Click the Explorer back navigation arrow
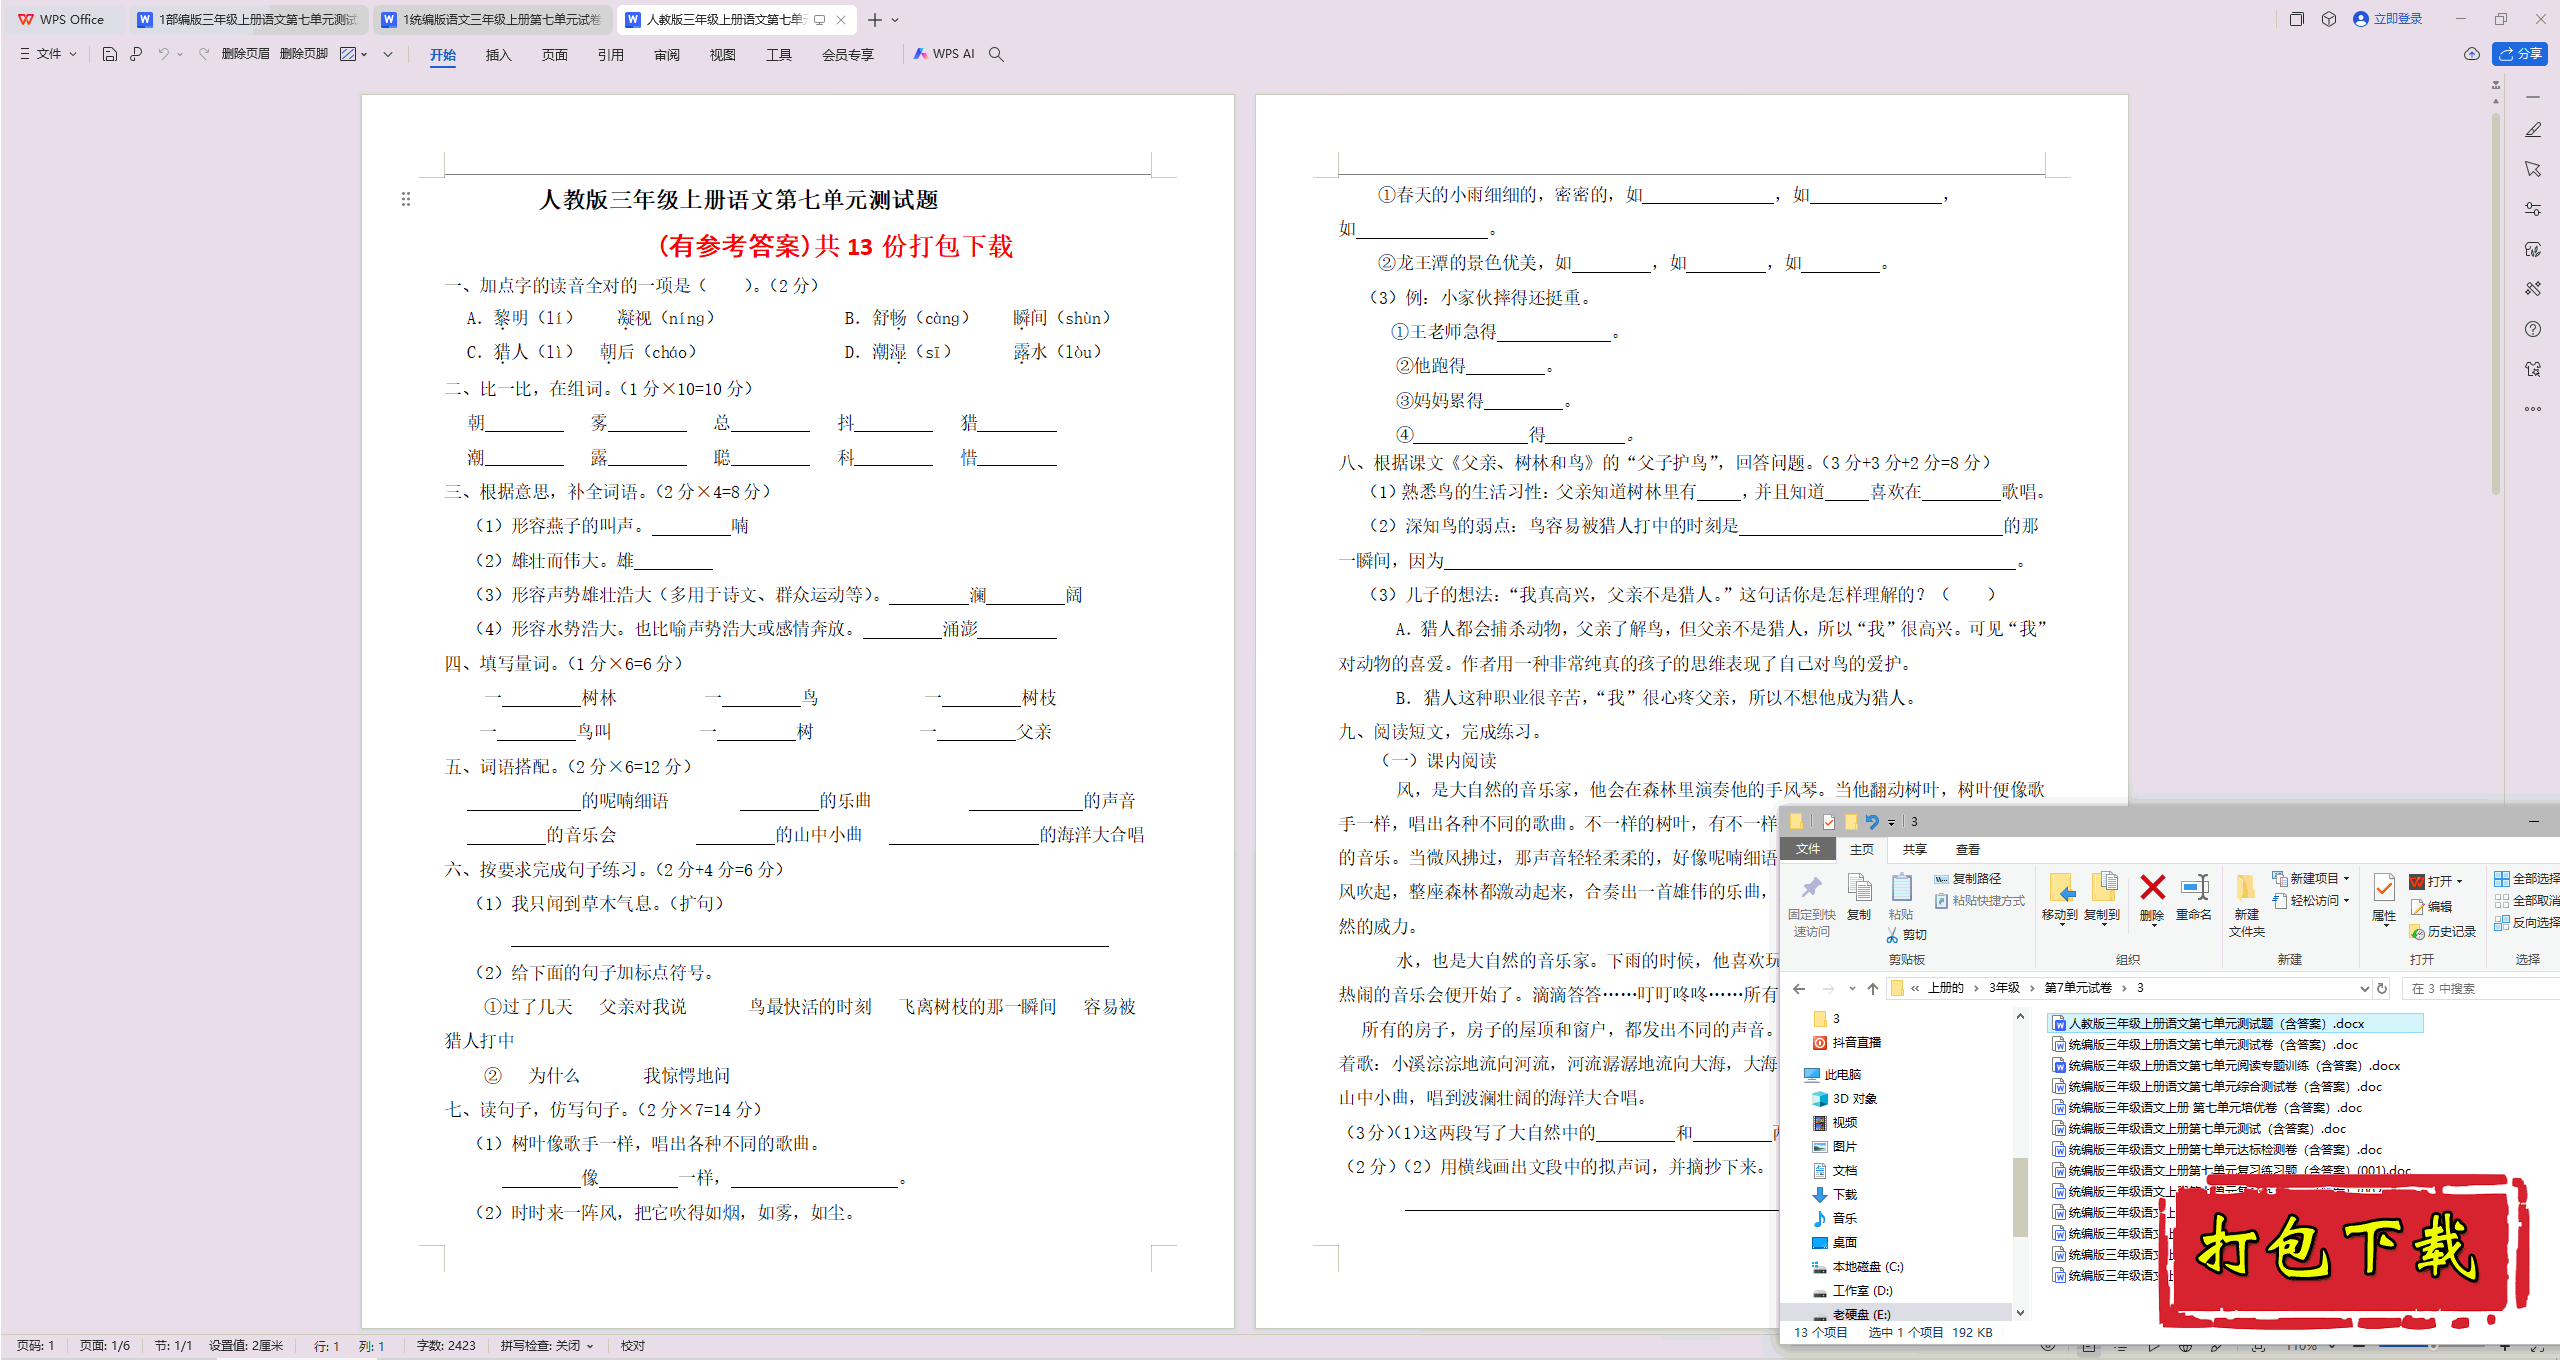Viewport: 2560px width, 1360px height. coord(1799,989)
